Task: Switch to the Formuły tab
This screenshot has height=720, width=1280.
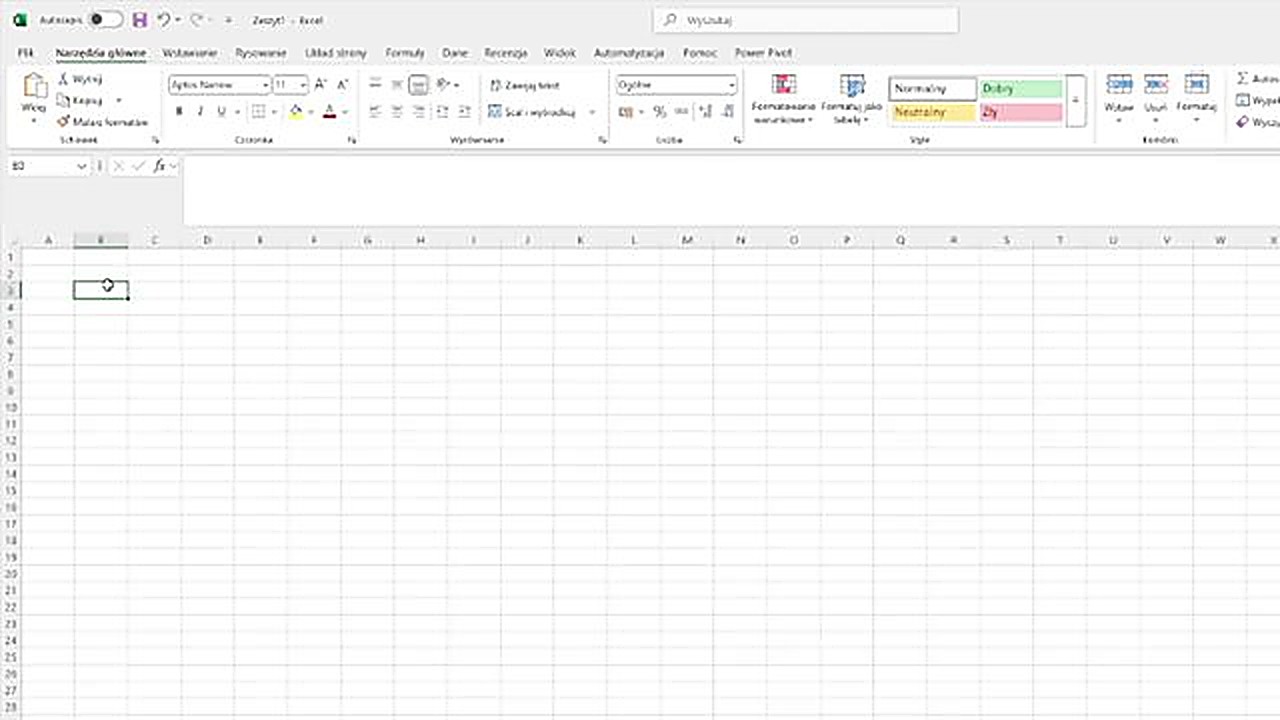Action: (405, 53)
